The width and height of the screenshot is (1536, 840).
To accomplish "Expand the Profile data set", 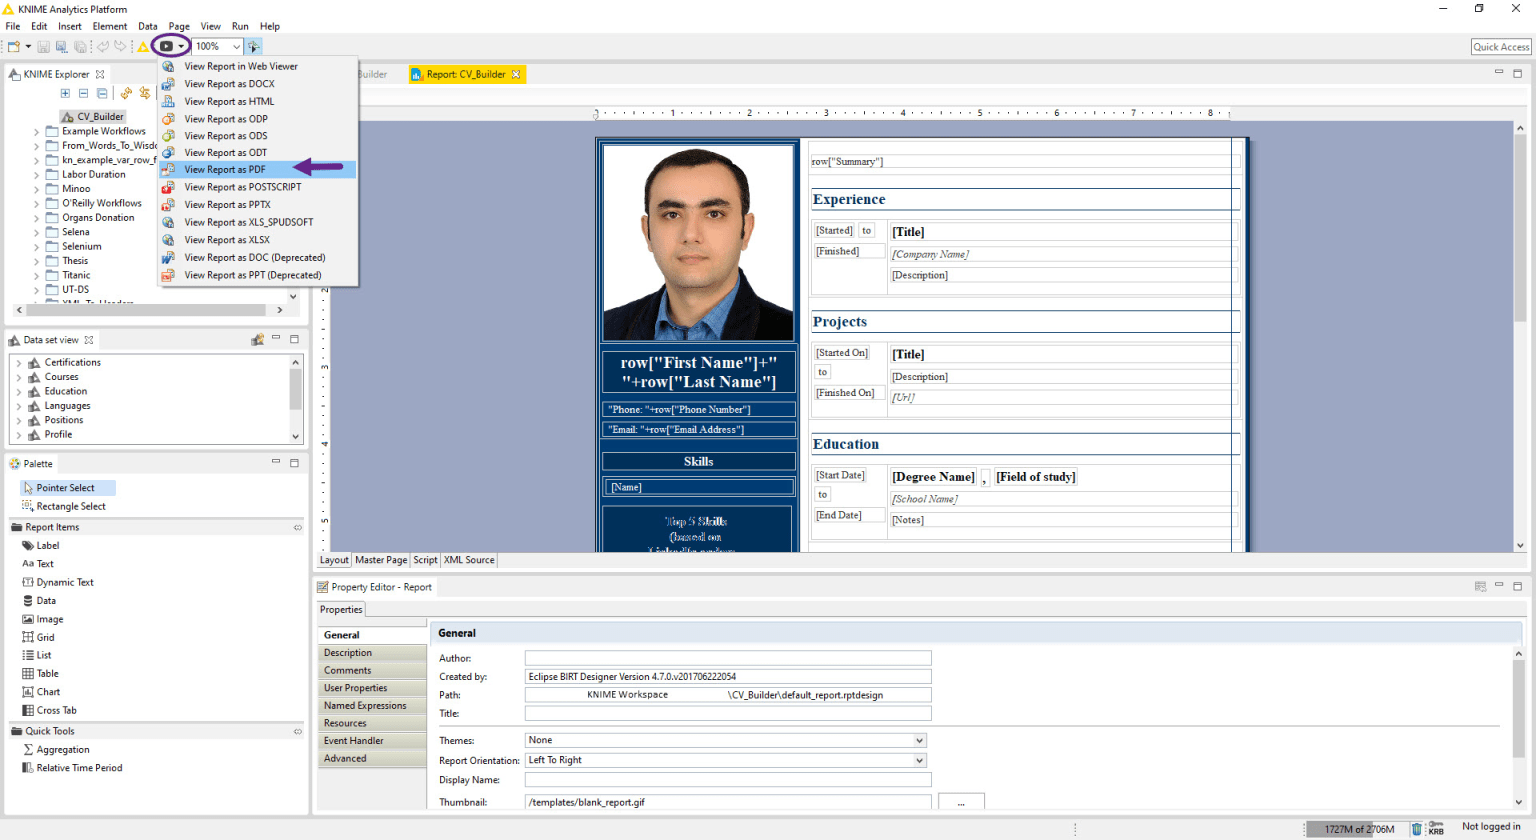I will [x=19, y=435].
